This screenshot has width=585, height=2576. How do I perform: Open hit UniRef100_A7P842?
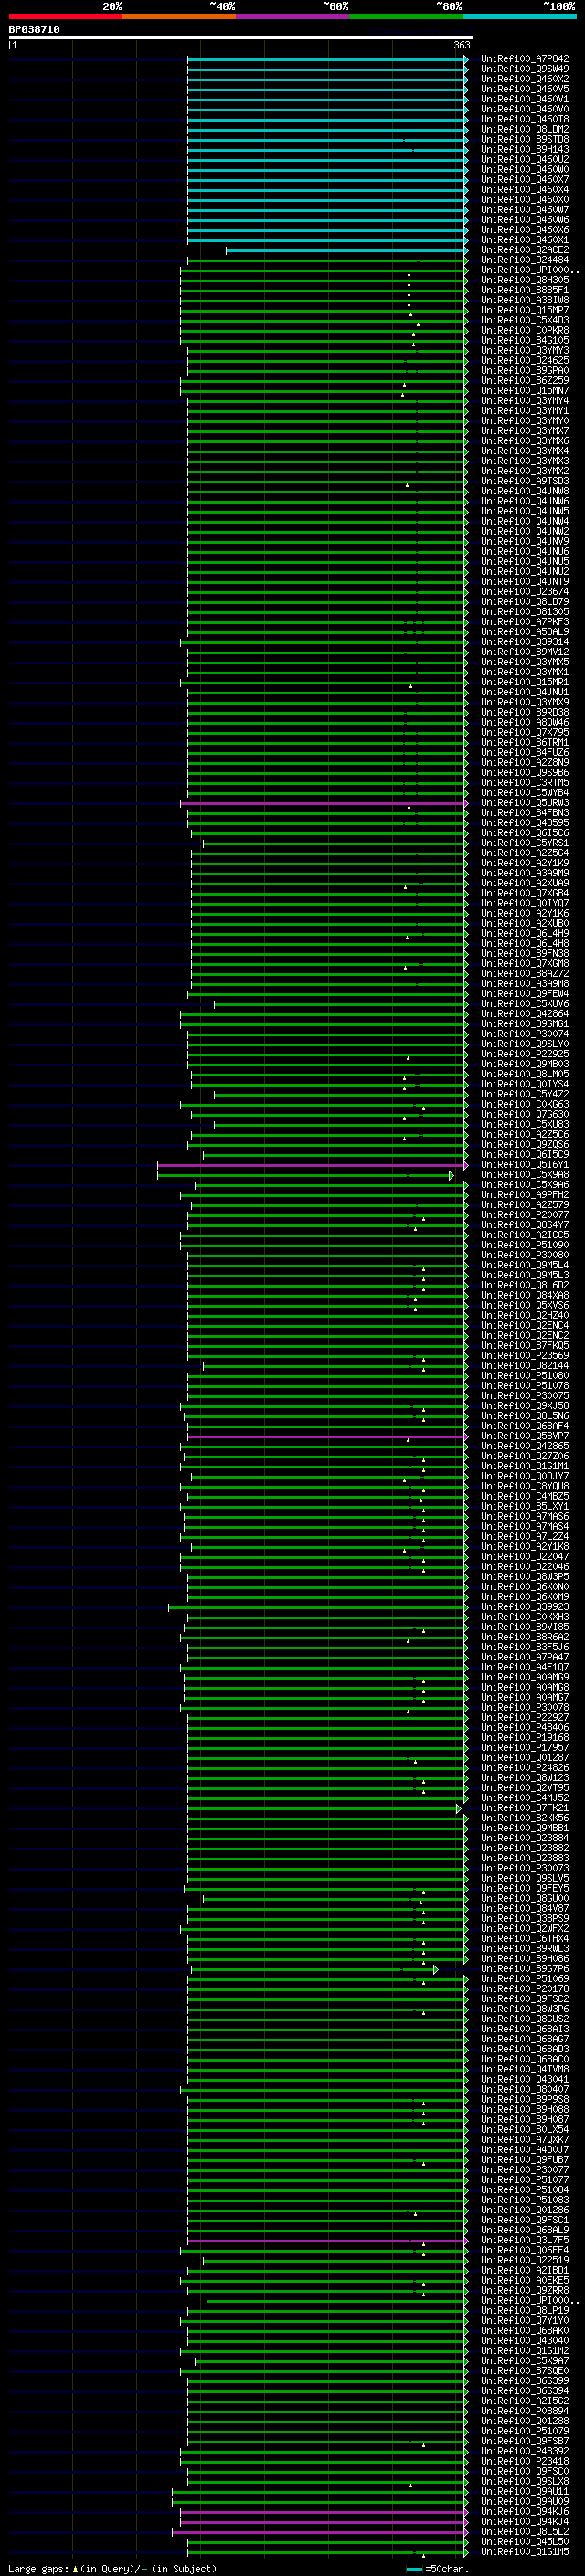[525, 59]
